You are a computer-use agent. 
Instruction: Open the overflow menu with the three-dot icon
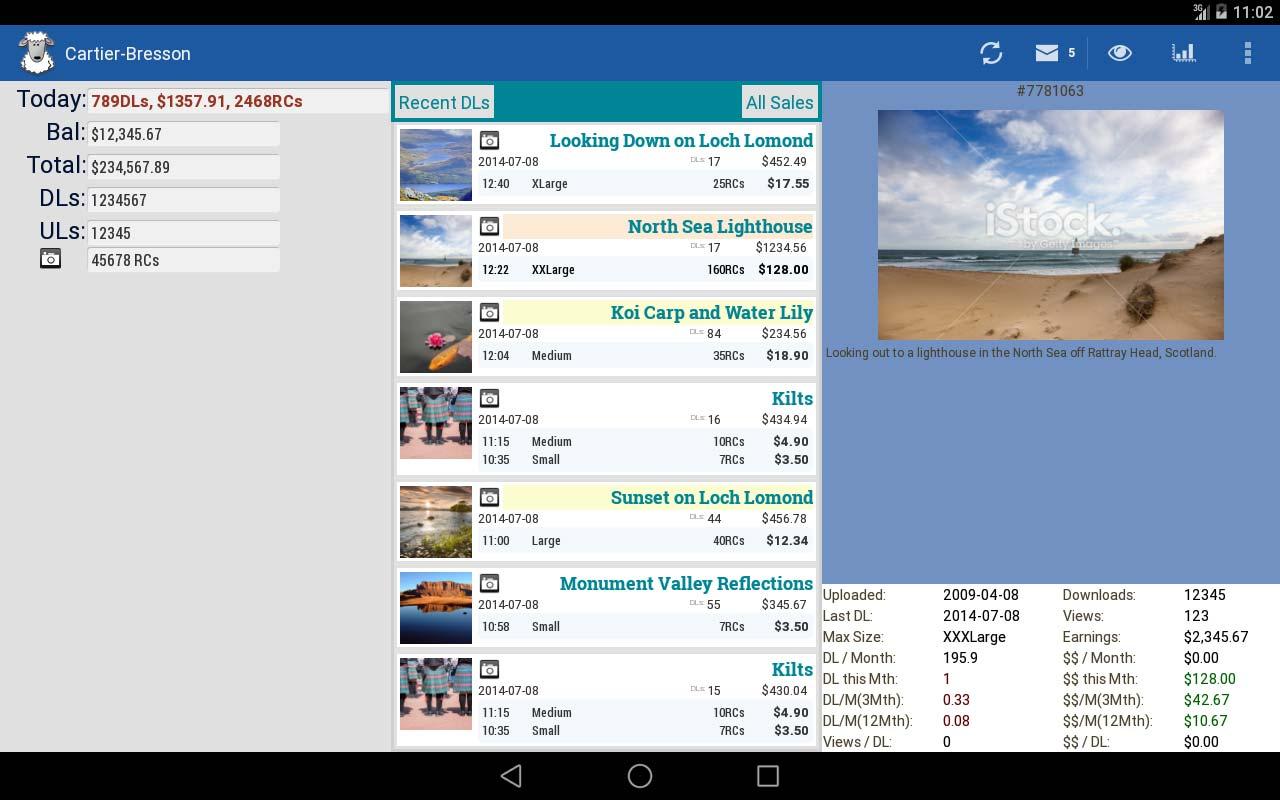[x=1247, y=53]
